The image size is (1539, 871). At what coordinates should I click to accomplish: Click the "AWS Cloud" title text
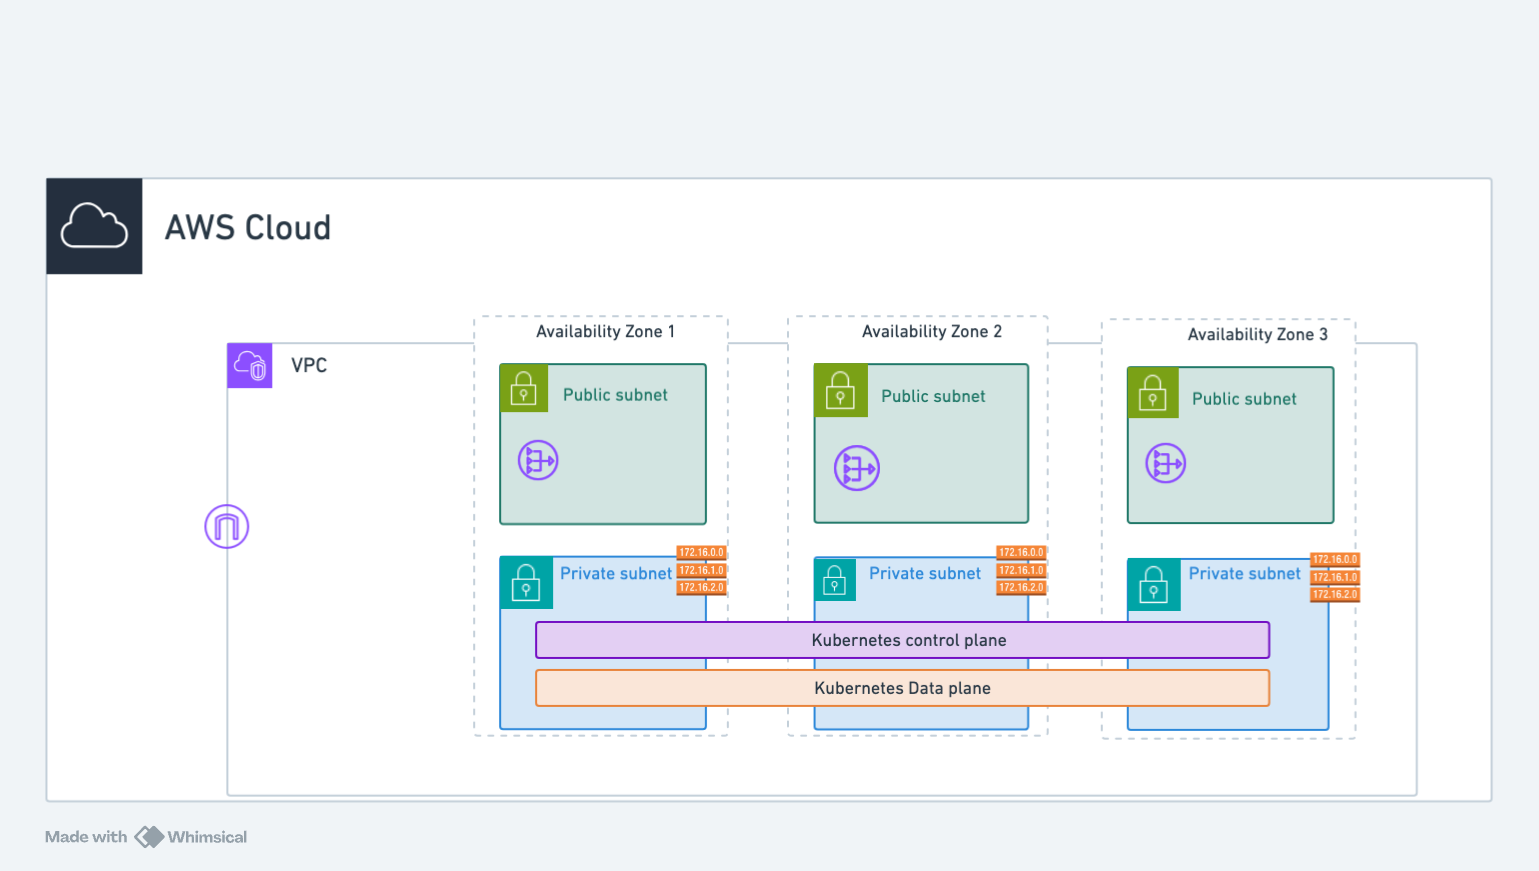(248, 228)
